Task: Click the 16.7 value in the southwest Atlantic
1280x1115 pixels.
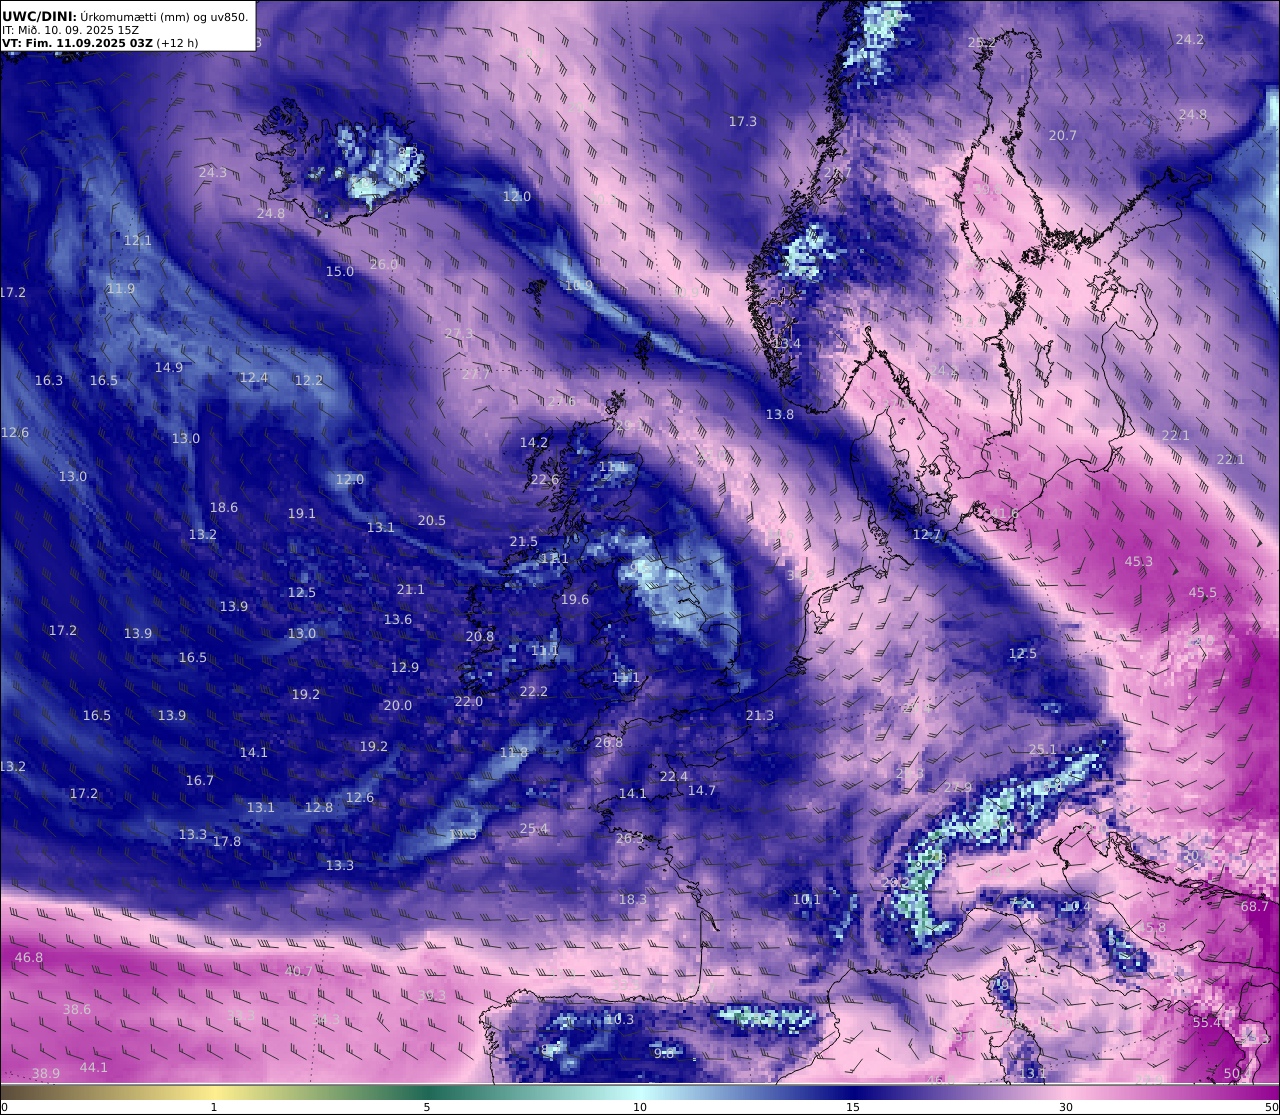Action: (x=200, y=781)
